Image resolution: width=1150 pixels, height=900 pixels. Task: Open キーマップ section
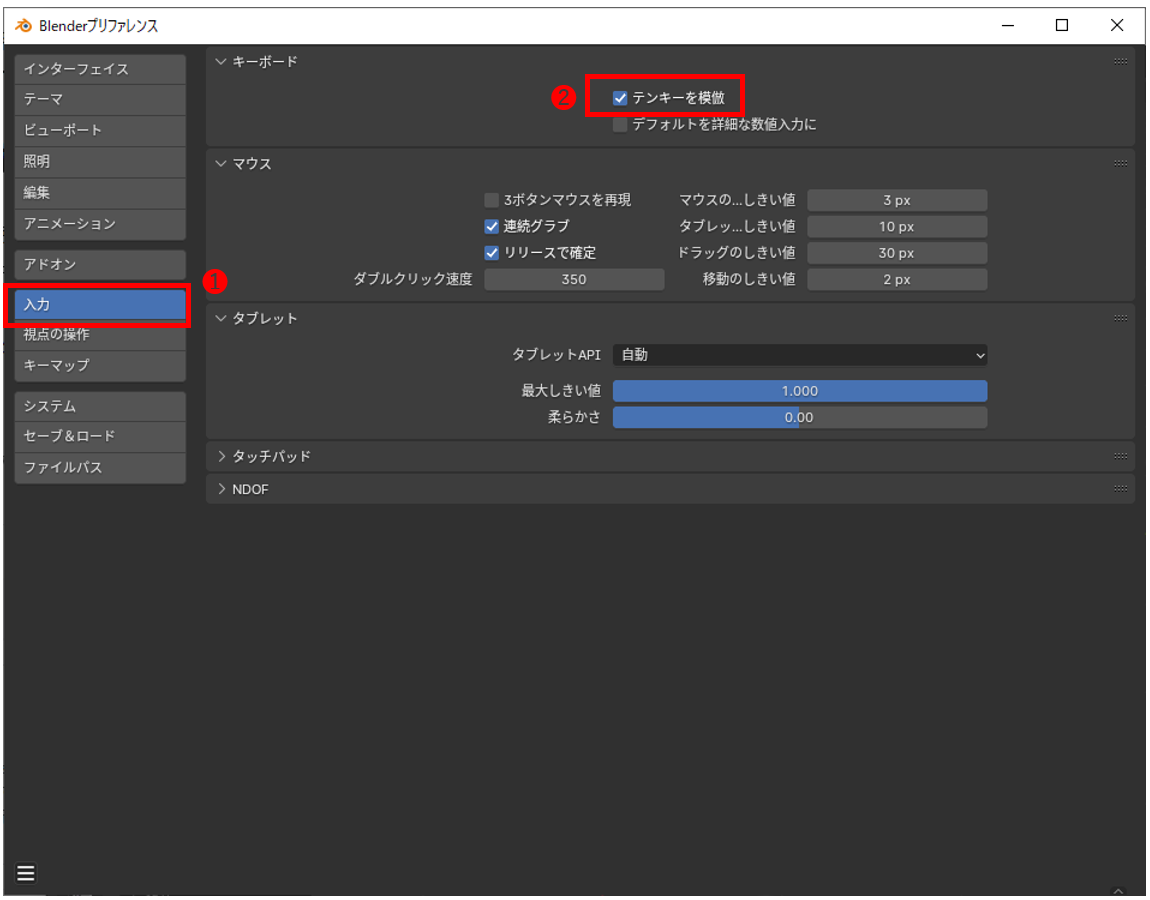tap(100, 365)
